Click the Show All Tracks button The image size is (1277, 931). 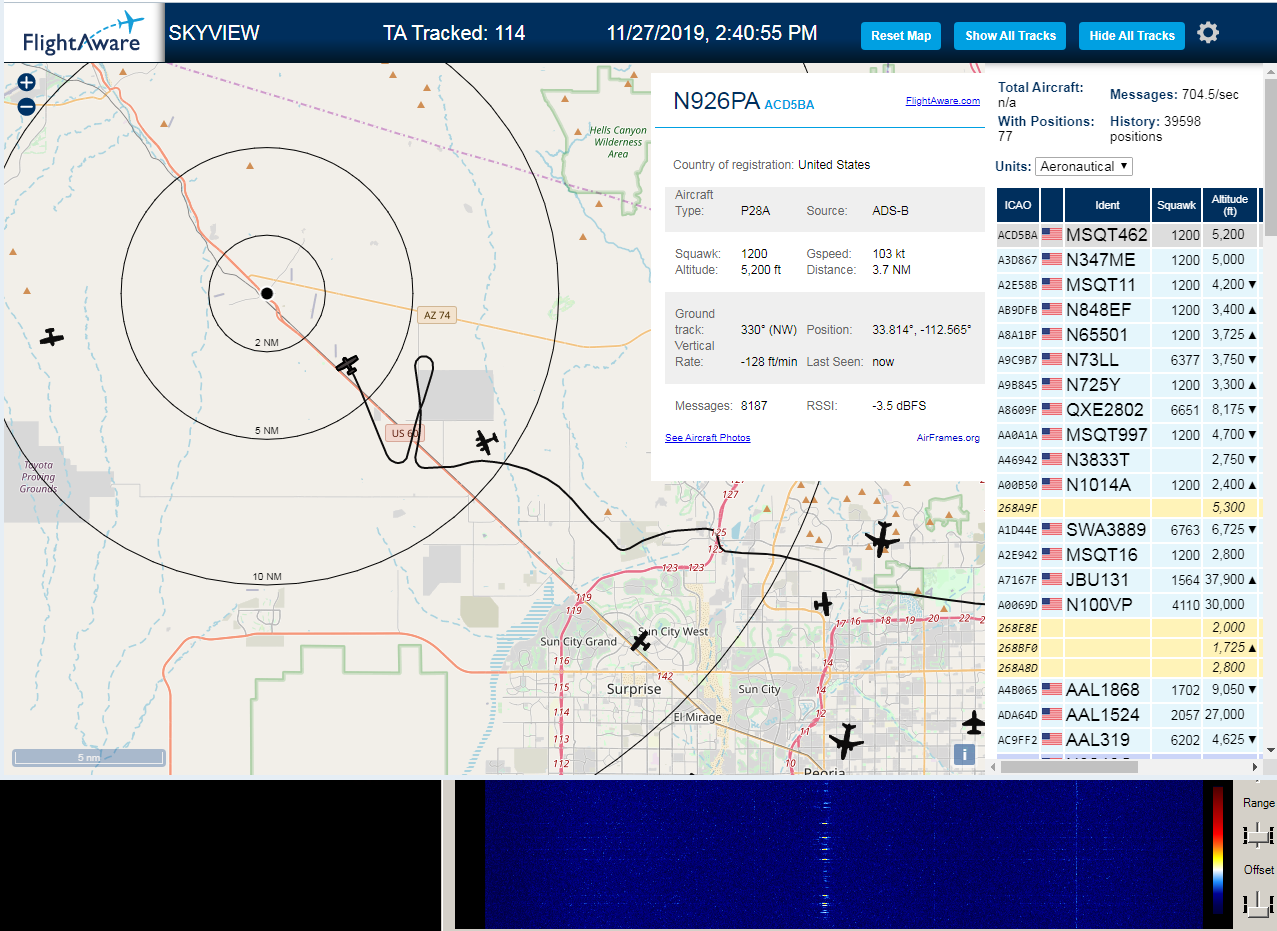click(1010, 36)
